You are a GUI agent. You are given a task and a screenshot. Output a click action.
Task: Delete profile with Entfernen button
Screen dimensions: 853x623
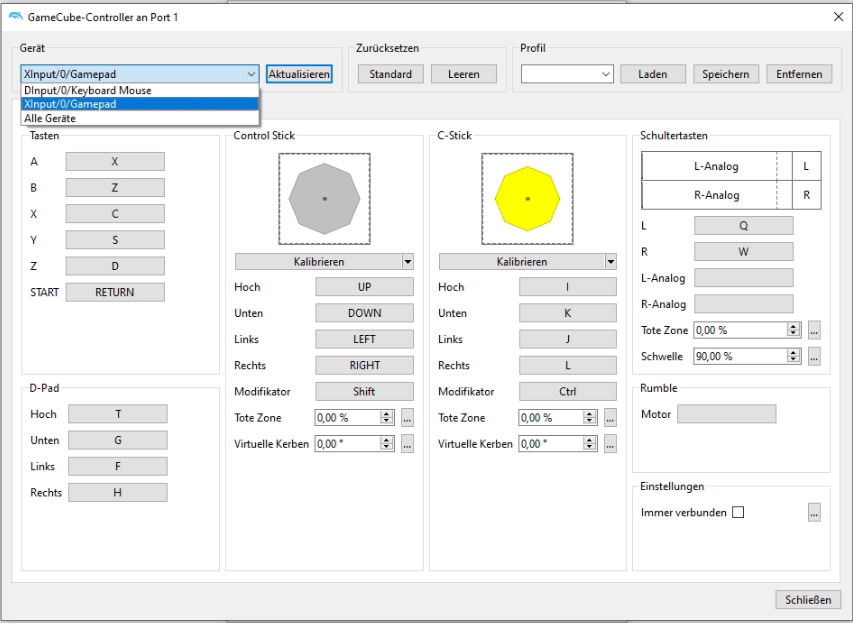coord(799,74)
